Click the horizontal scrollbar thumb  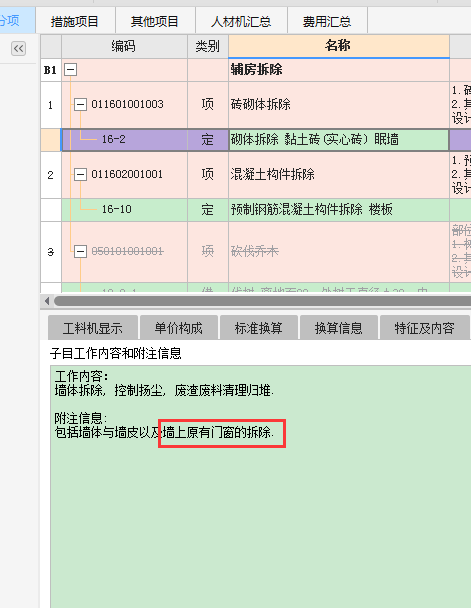[262, 301]
